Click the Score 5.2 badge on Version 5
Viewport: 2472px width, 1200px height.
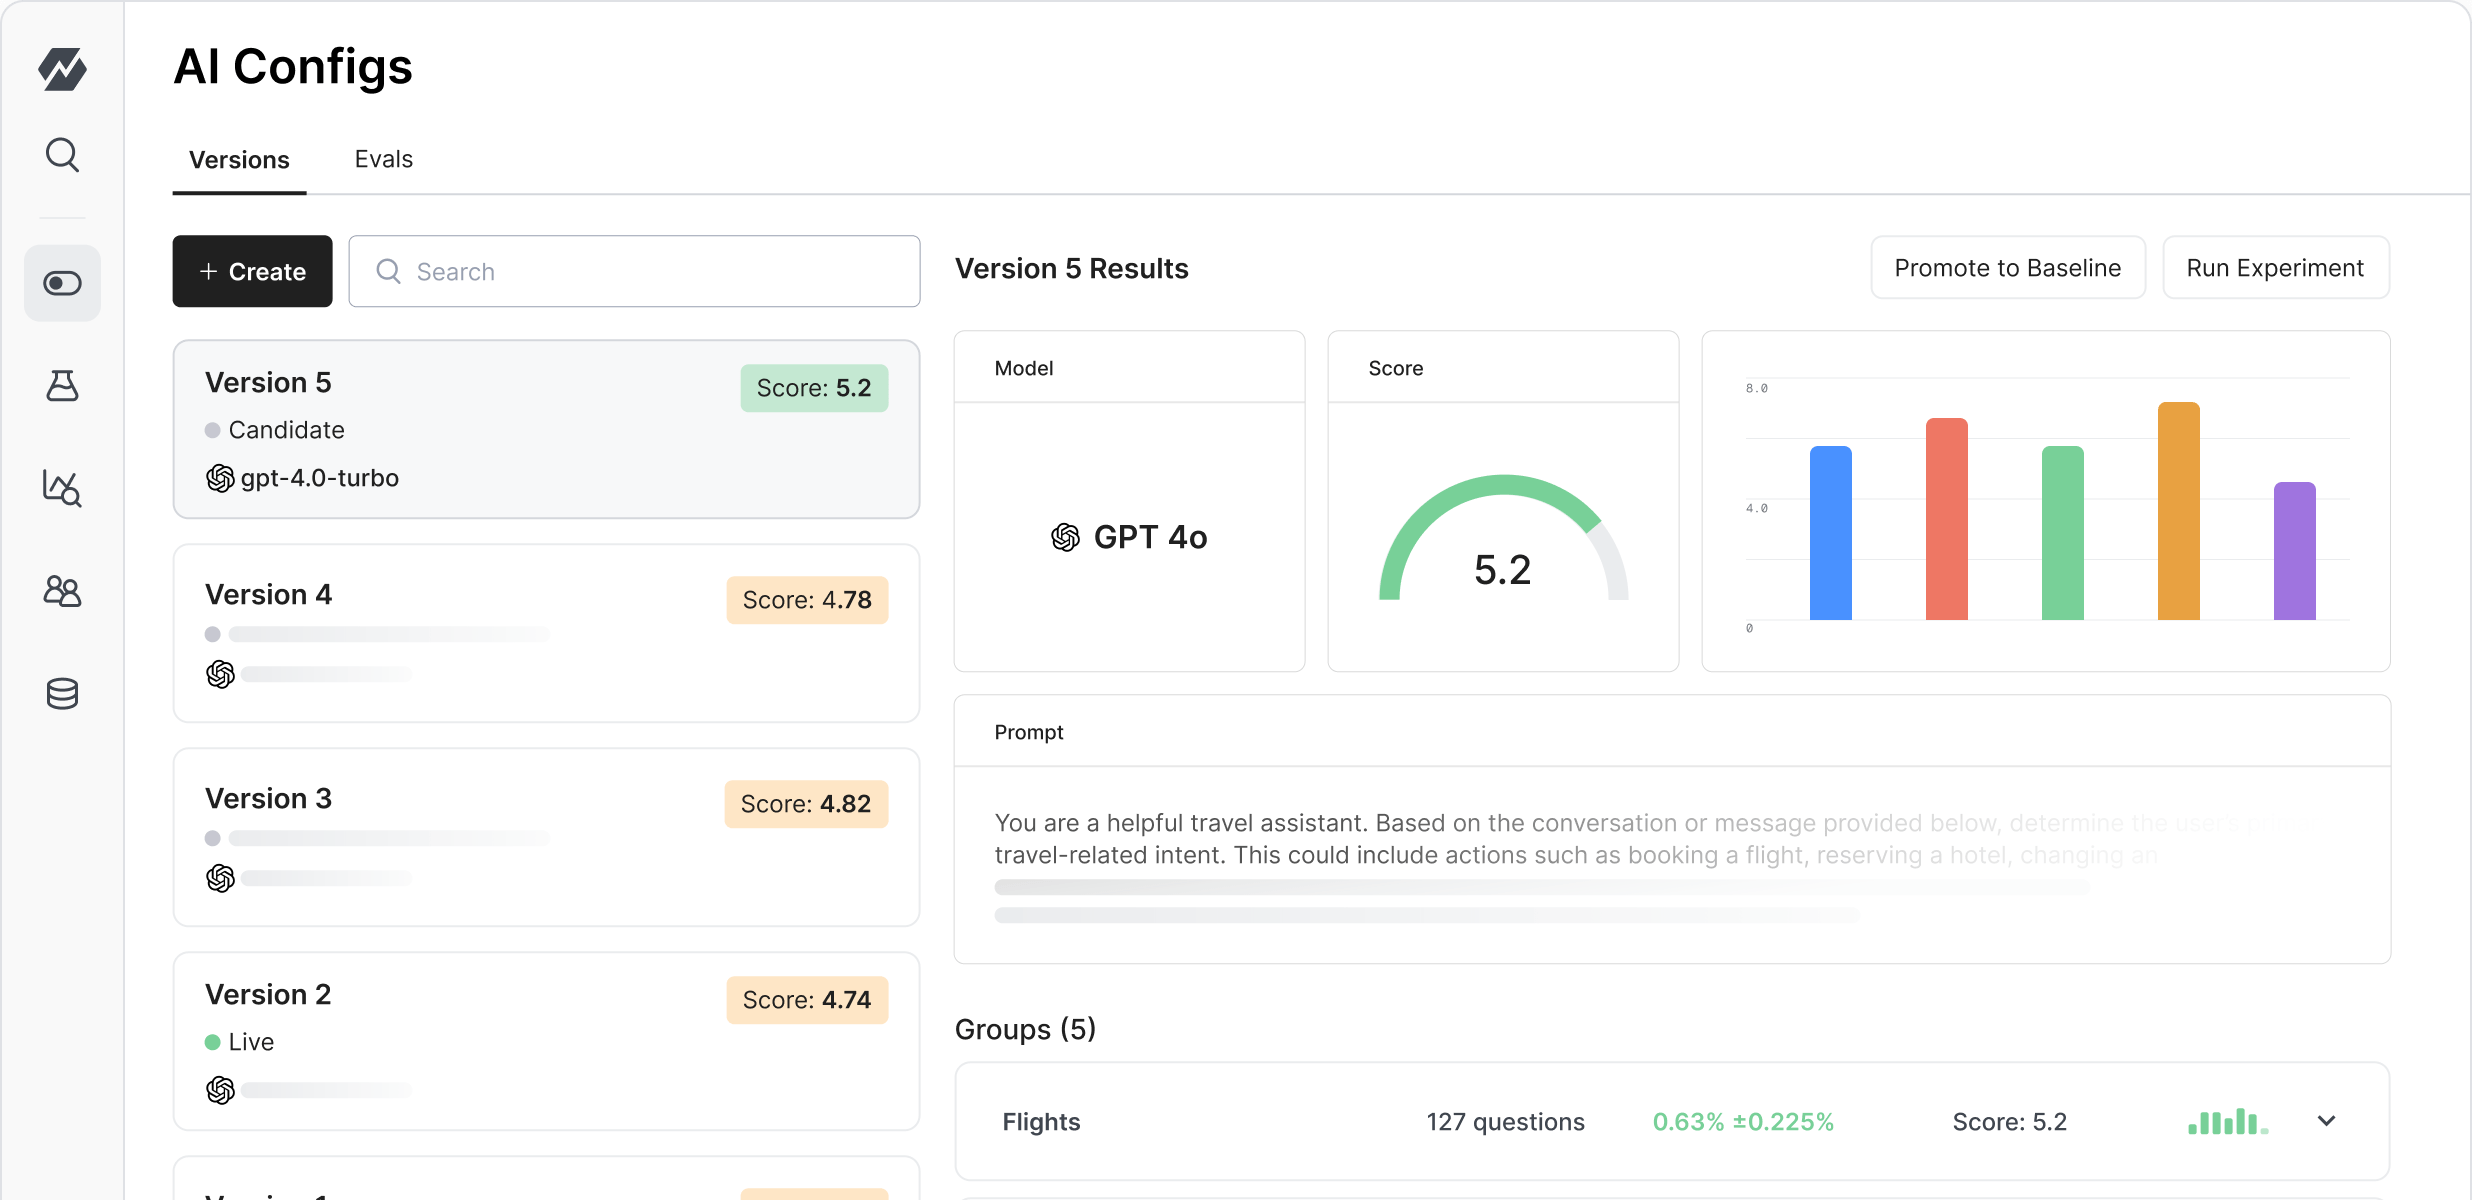pos(814,388)
